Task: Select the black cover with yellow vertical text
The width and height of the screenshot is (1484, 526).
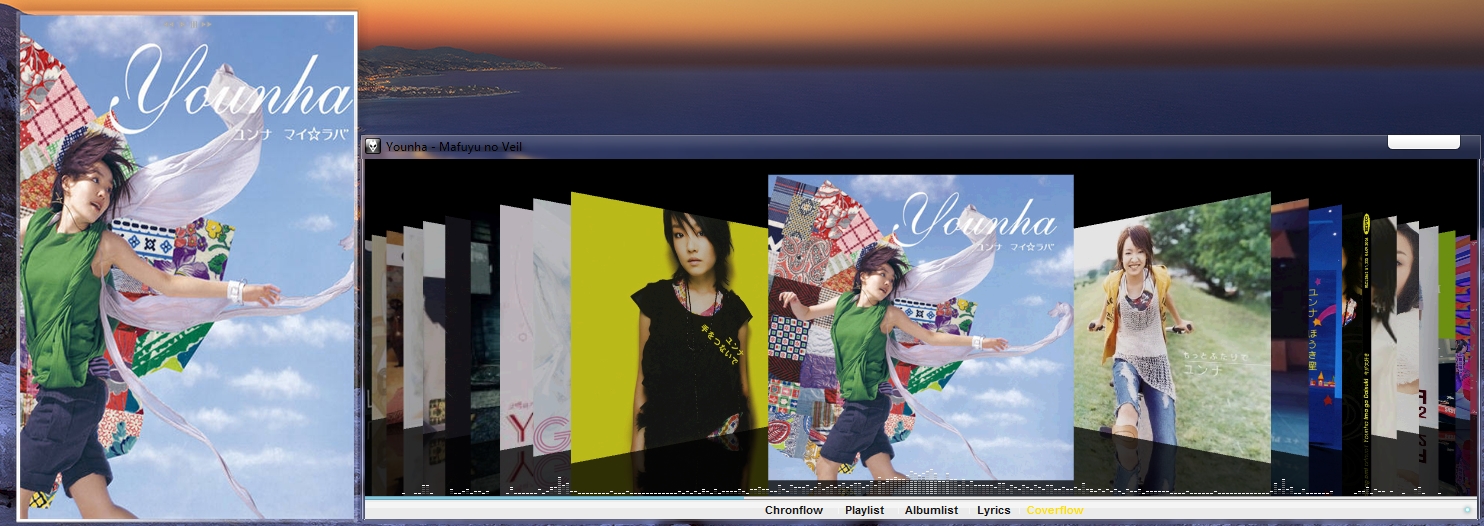Action: click(x=1356, y=330)
